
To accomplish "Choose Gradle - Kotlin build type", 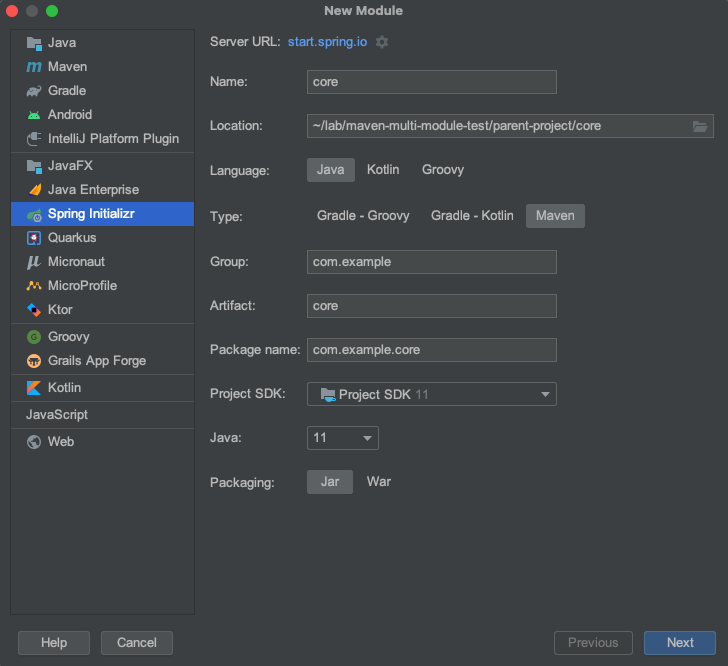I will (472, 215).
